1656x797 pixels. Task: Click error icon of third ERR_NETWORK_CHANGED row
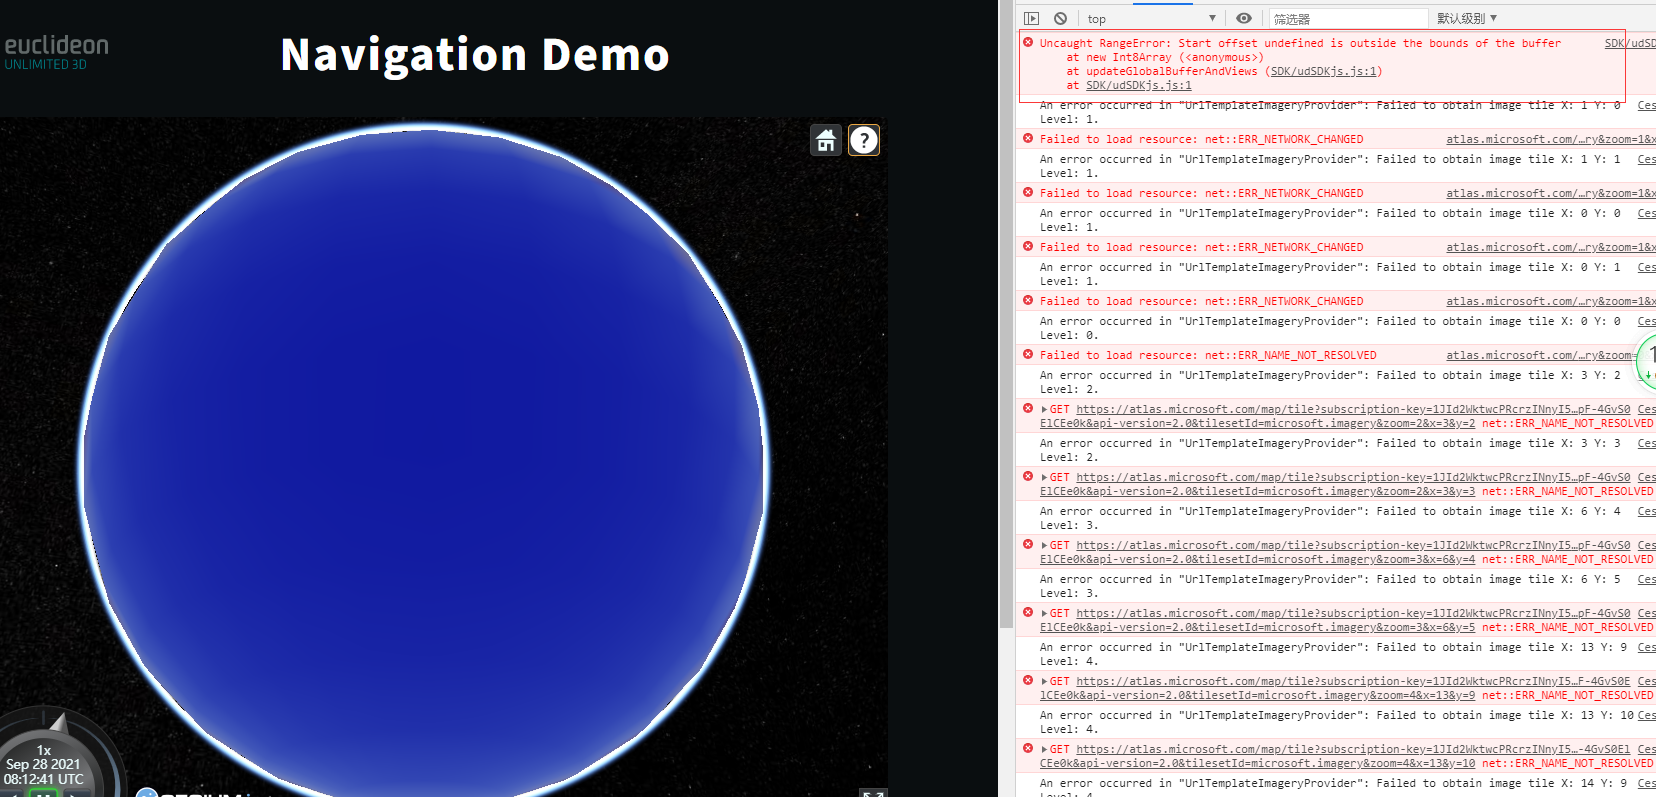pos(1028,246)
